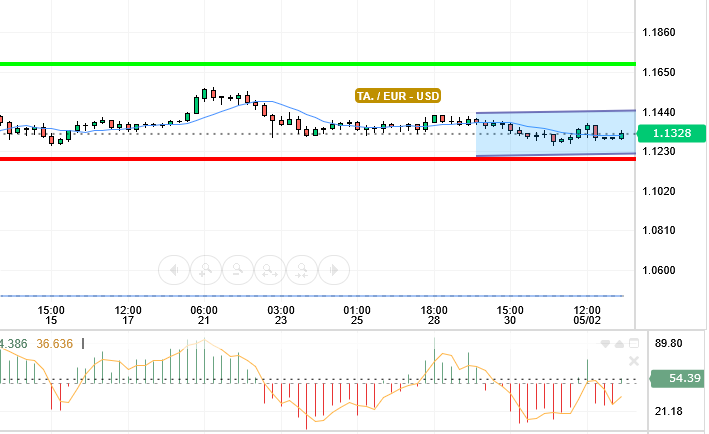The image size is (709, 434).
Task: Maximize the indicator pane
Action: tap(634, 344)
